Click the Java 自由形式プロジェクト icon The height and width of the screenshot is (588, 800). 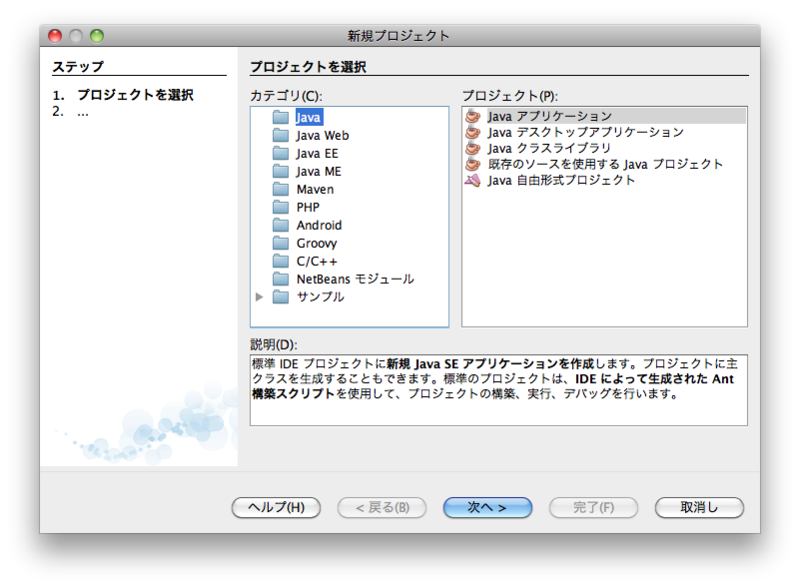point(473,180)
